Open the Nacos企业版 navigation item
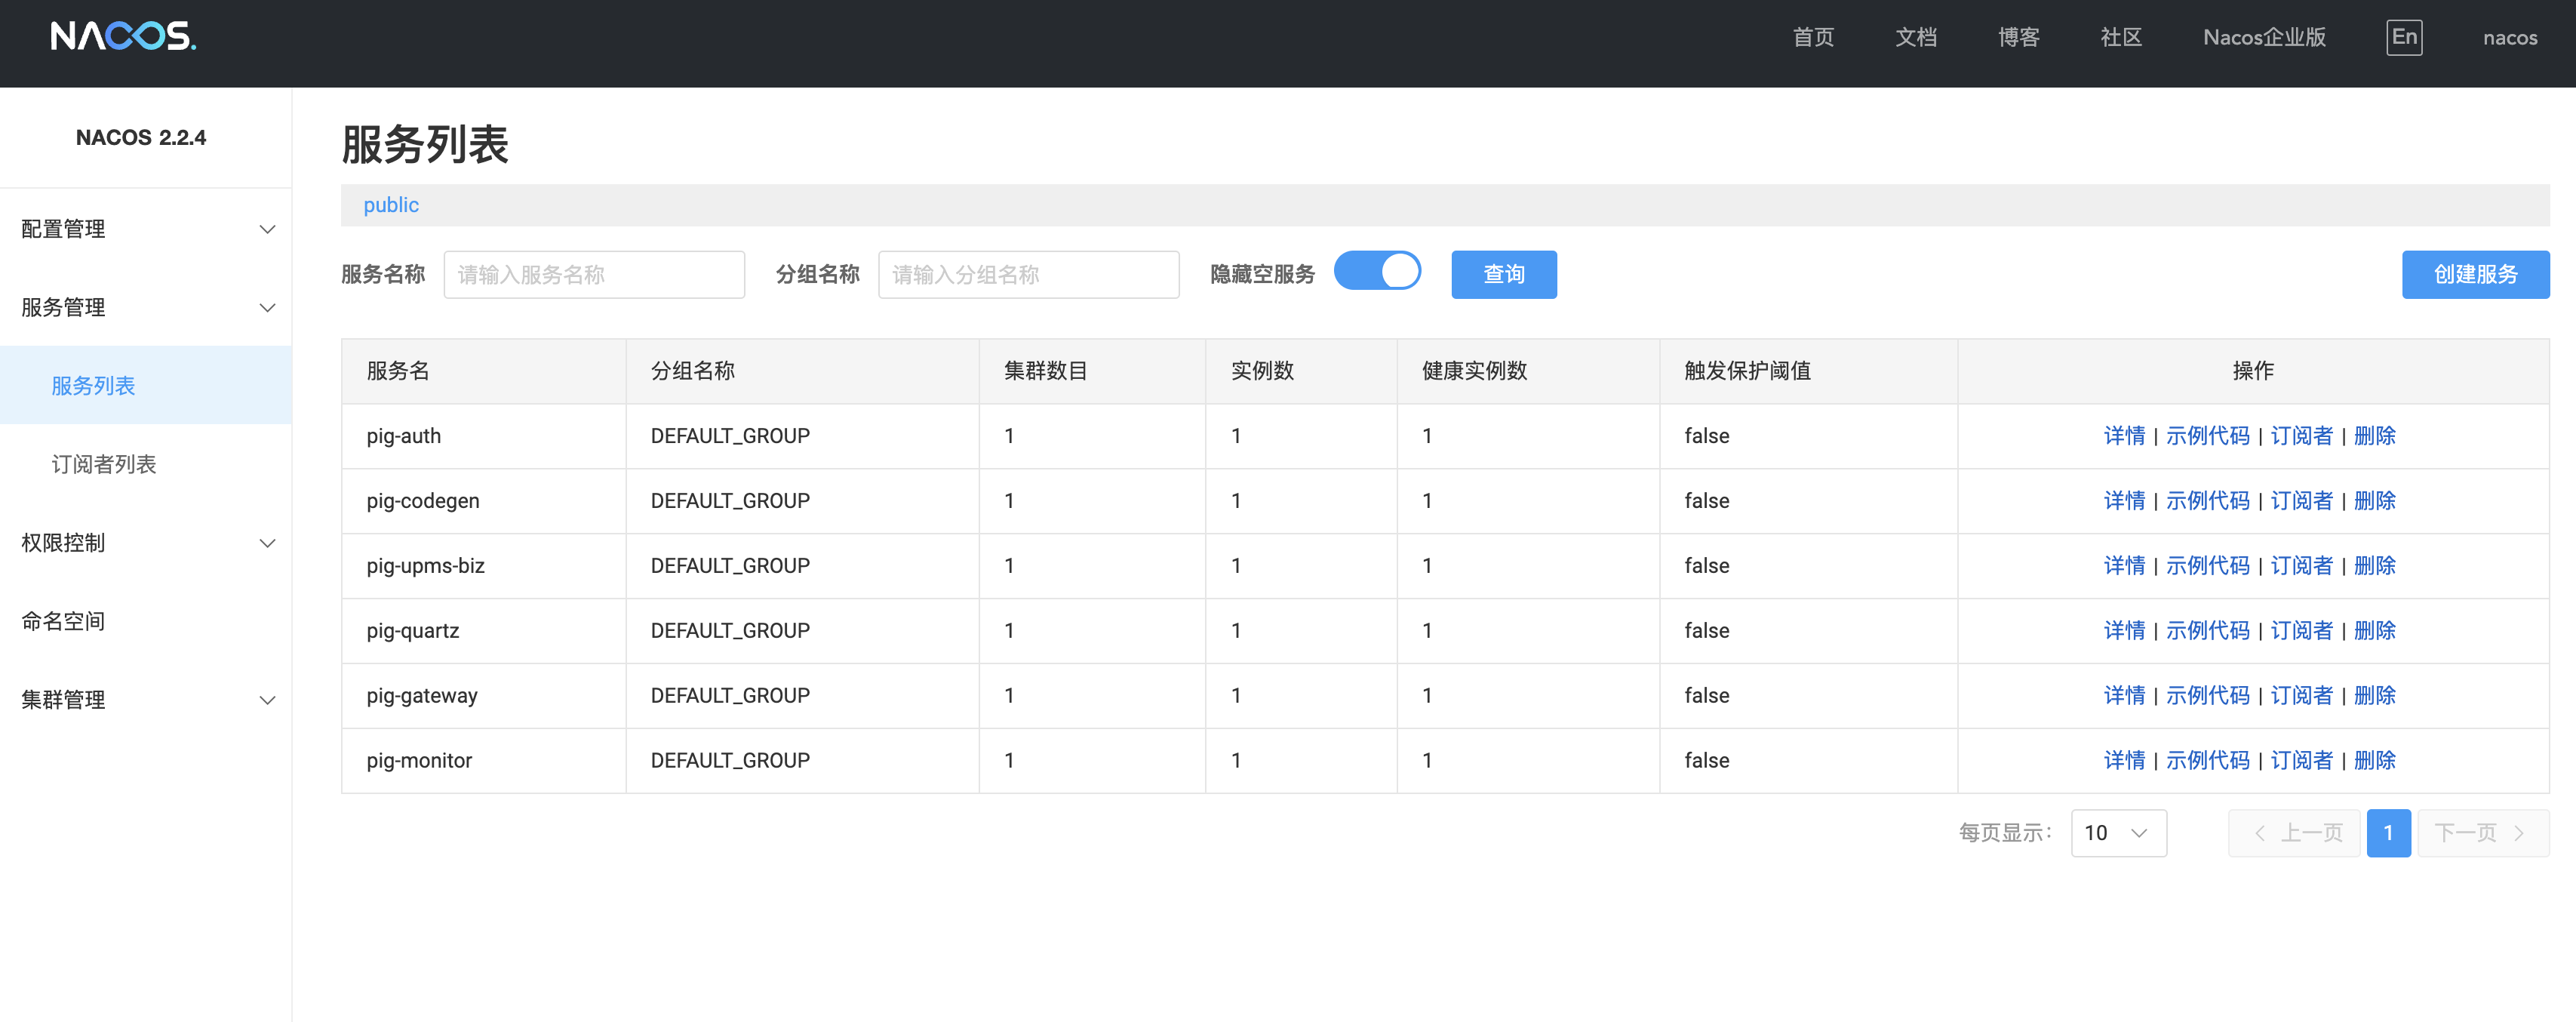 point(2264,38)
